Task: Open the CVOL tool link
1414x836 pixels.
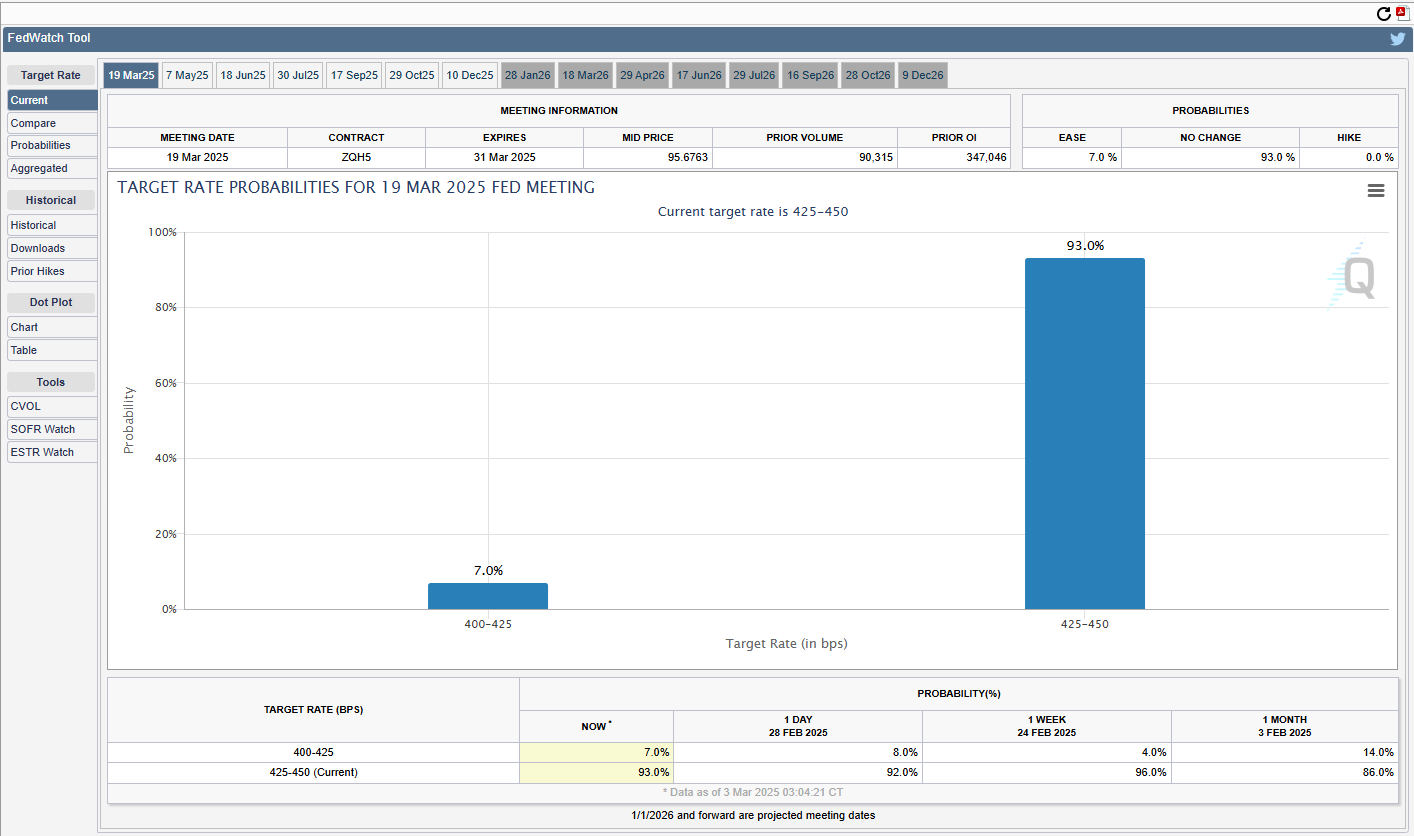Action: click(x=52, y=406)
